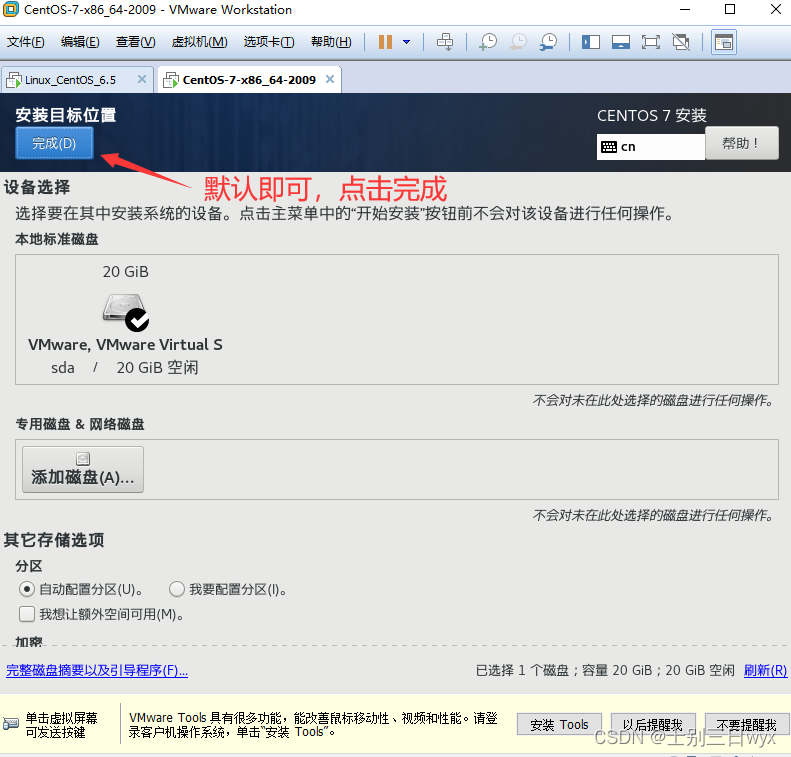Click the 添加磁盘(A)... button
The height and width of the screenshot is (757, 791).
[83, 469]
